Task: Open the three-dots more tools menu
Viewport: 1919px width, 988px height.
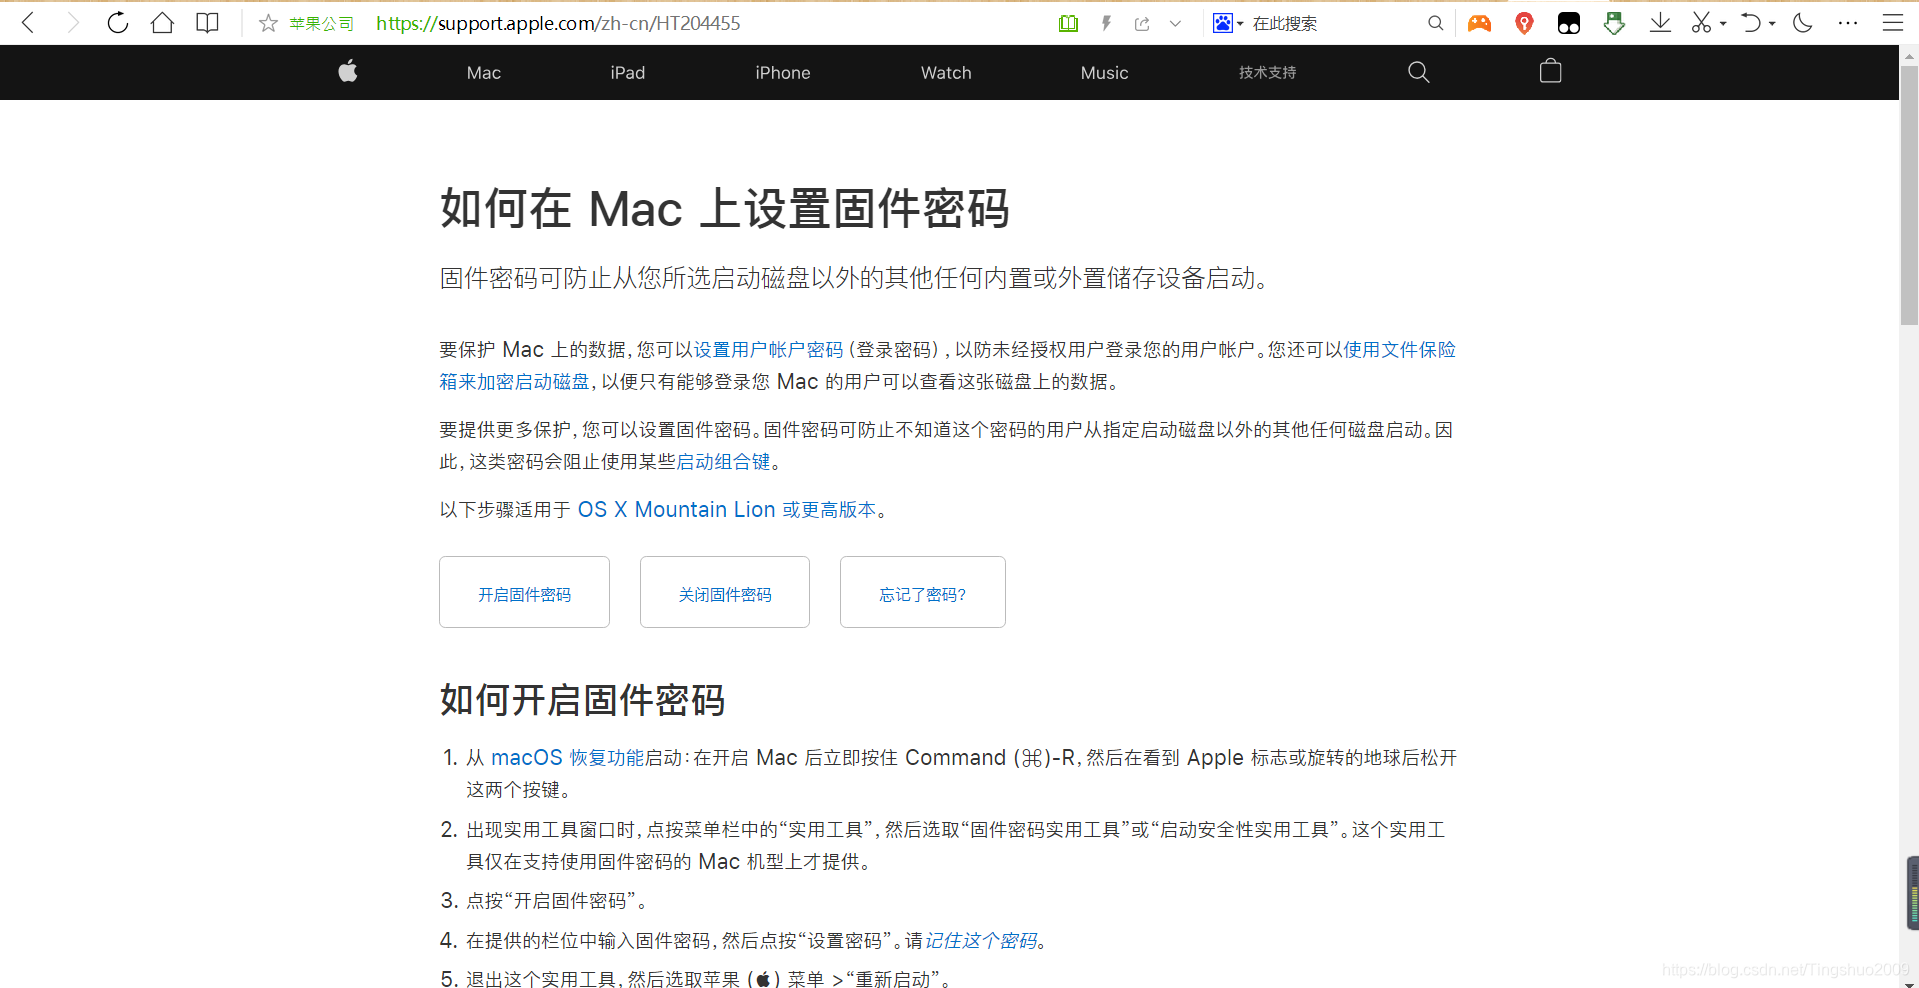Action: (x=1848, y=23)
